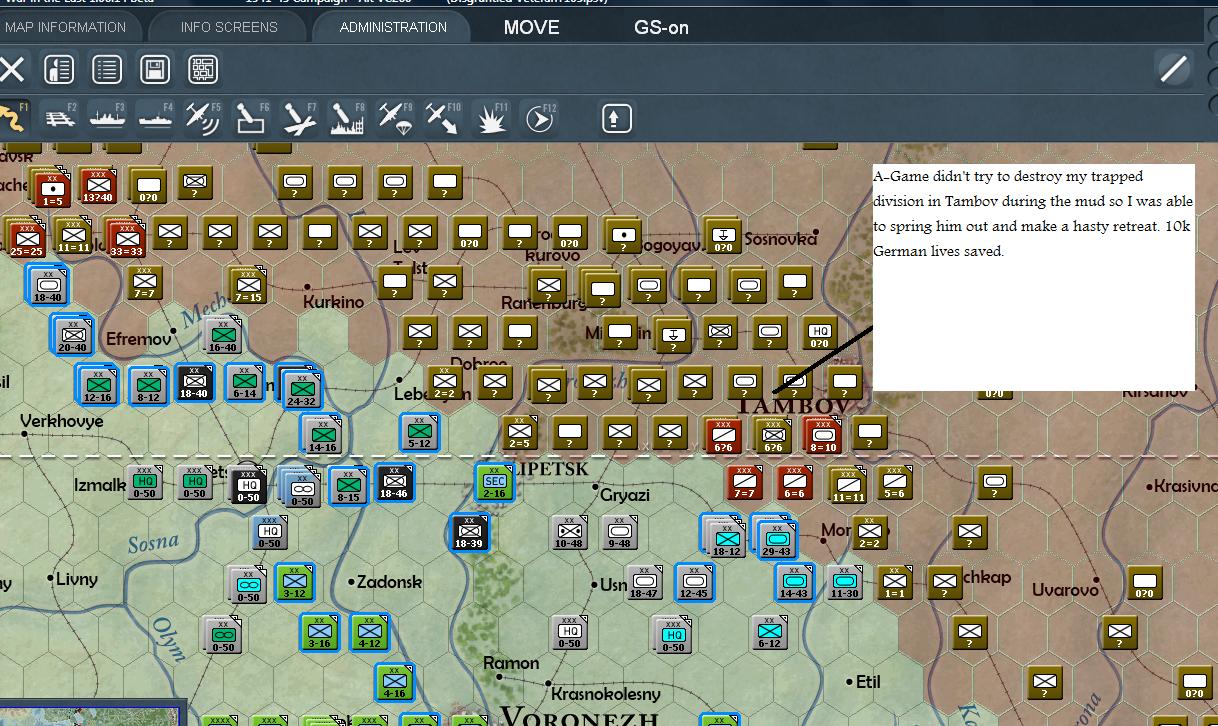Select F11 explosion mode icon

tap(491, 118)
